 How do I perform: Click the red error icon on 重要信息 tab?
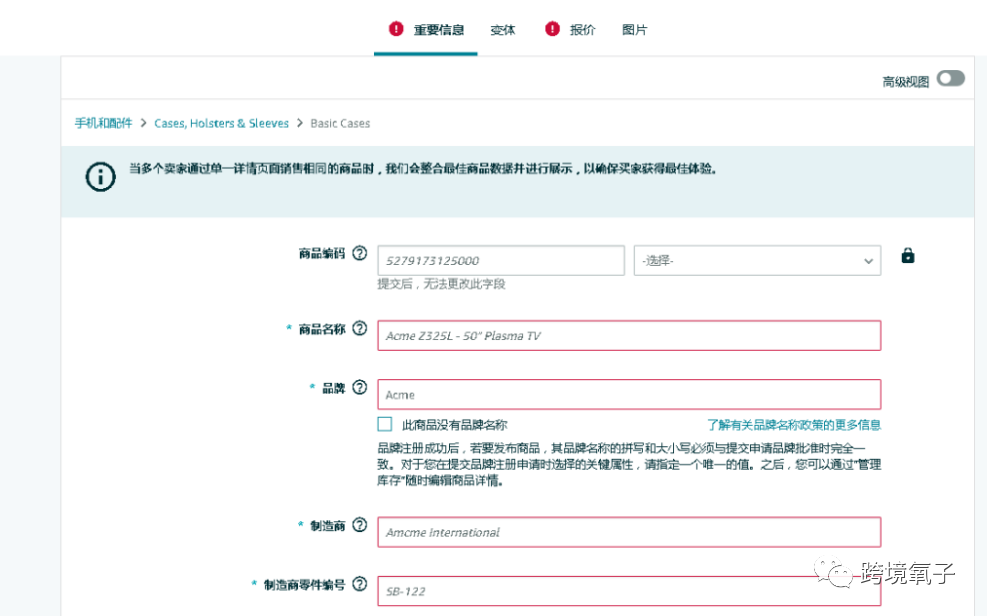(396, 29)
